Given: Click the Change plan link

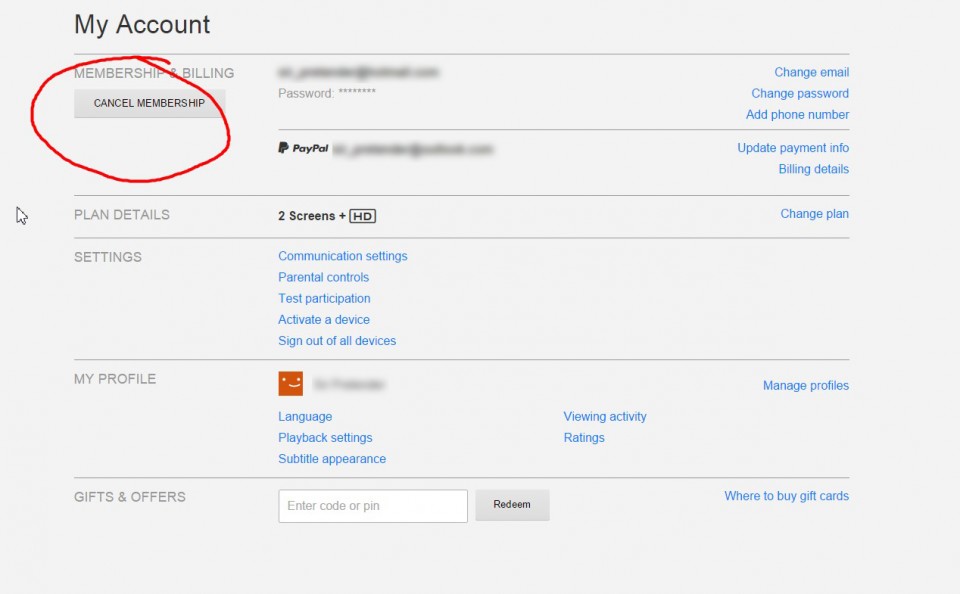Looking at the screenshot, I should pos(814,214).
